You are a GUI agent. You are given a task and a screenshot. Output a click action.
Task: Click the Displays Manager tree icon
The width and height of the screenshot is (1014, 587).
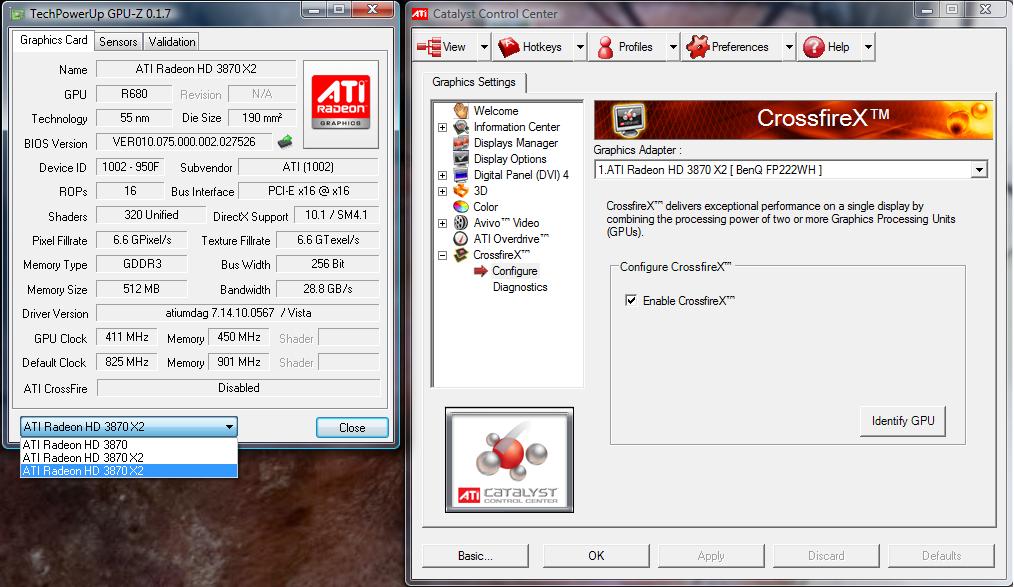(x=460, y=143)
